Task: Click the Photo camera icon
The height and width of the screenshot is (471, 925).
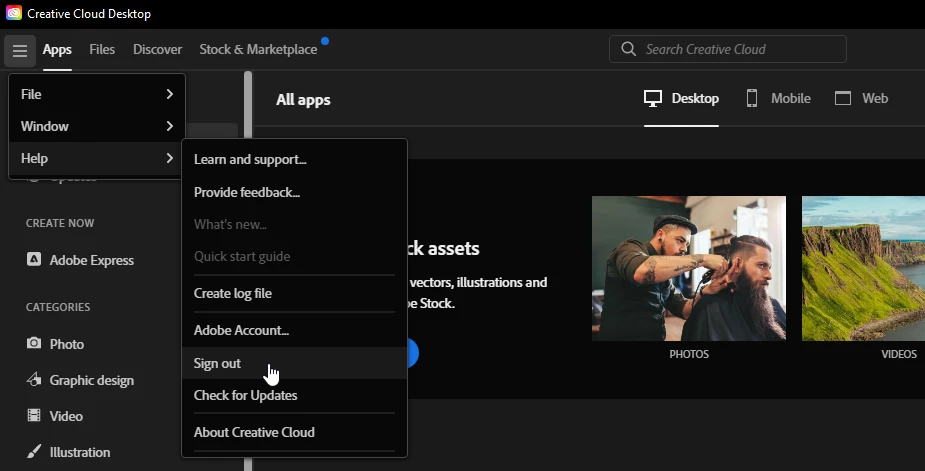Action: 34,343
